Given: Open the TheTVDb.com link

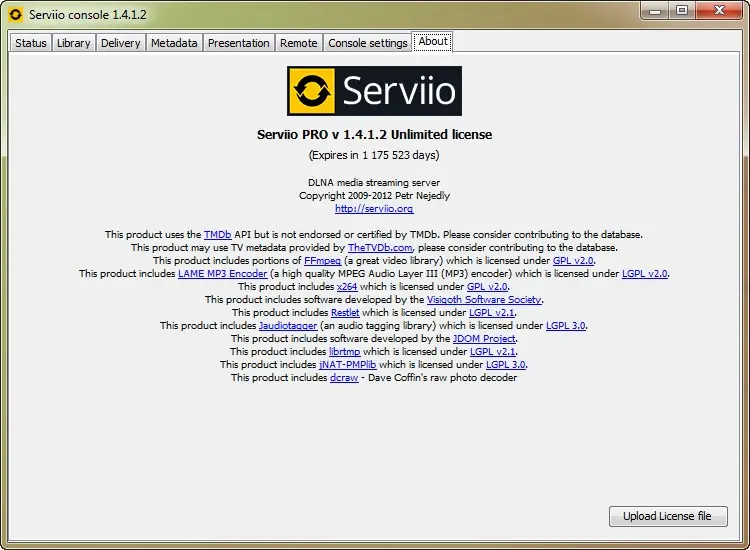Looking at the screenshot, I should [380, 247].
